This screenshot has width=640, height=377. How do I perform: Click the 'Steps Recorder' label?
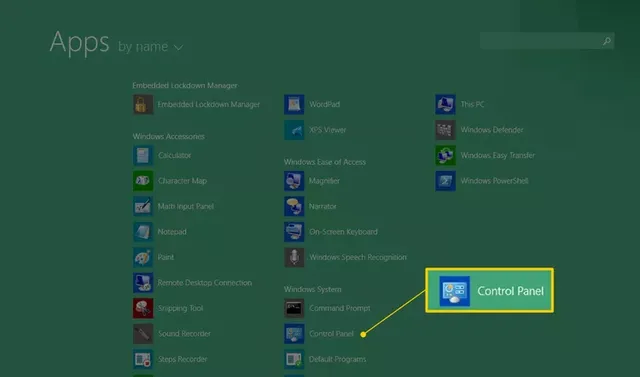[x=182, y=359]
